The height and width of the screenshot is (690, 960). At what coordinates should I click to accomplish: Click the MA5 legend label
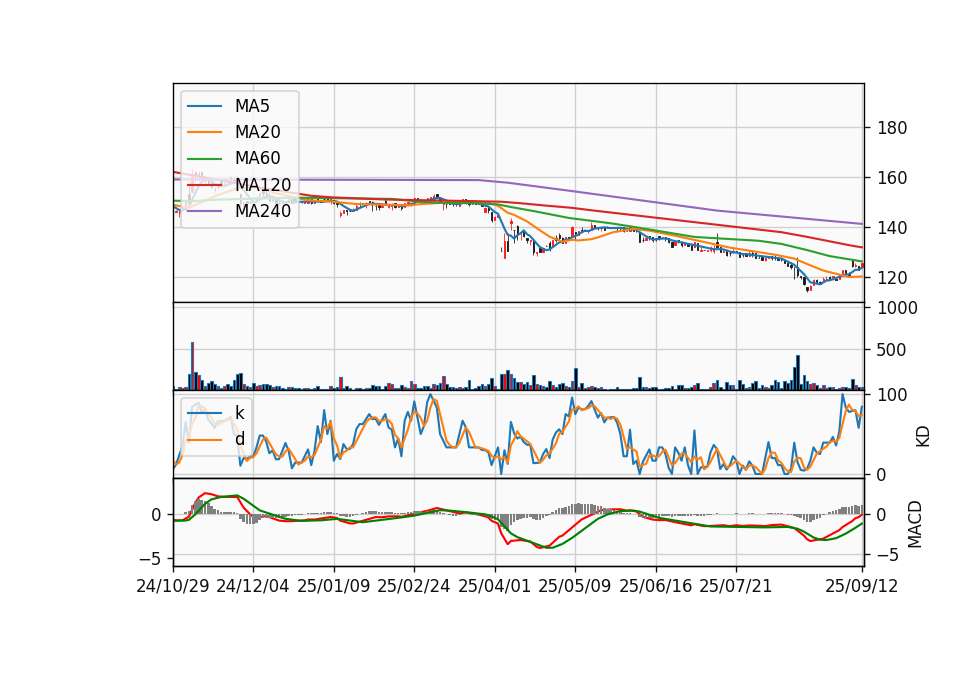point(252,106)
